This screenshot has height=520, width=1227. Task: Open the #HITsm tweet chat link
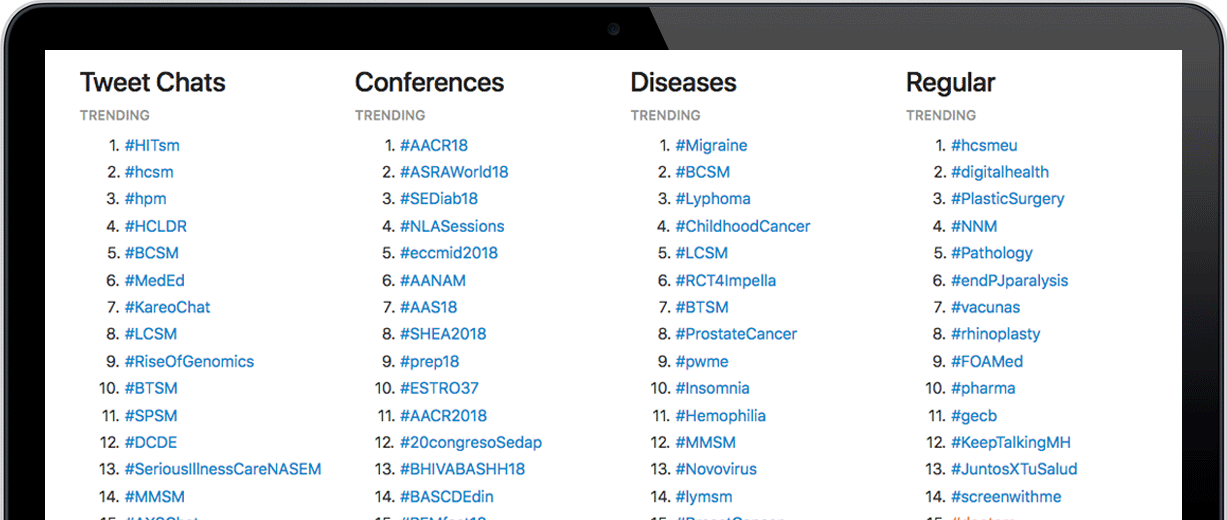coord(152,145)
